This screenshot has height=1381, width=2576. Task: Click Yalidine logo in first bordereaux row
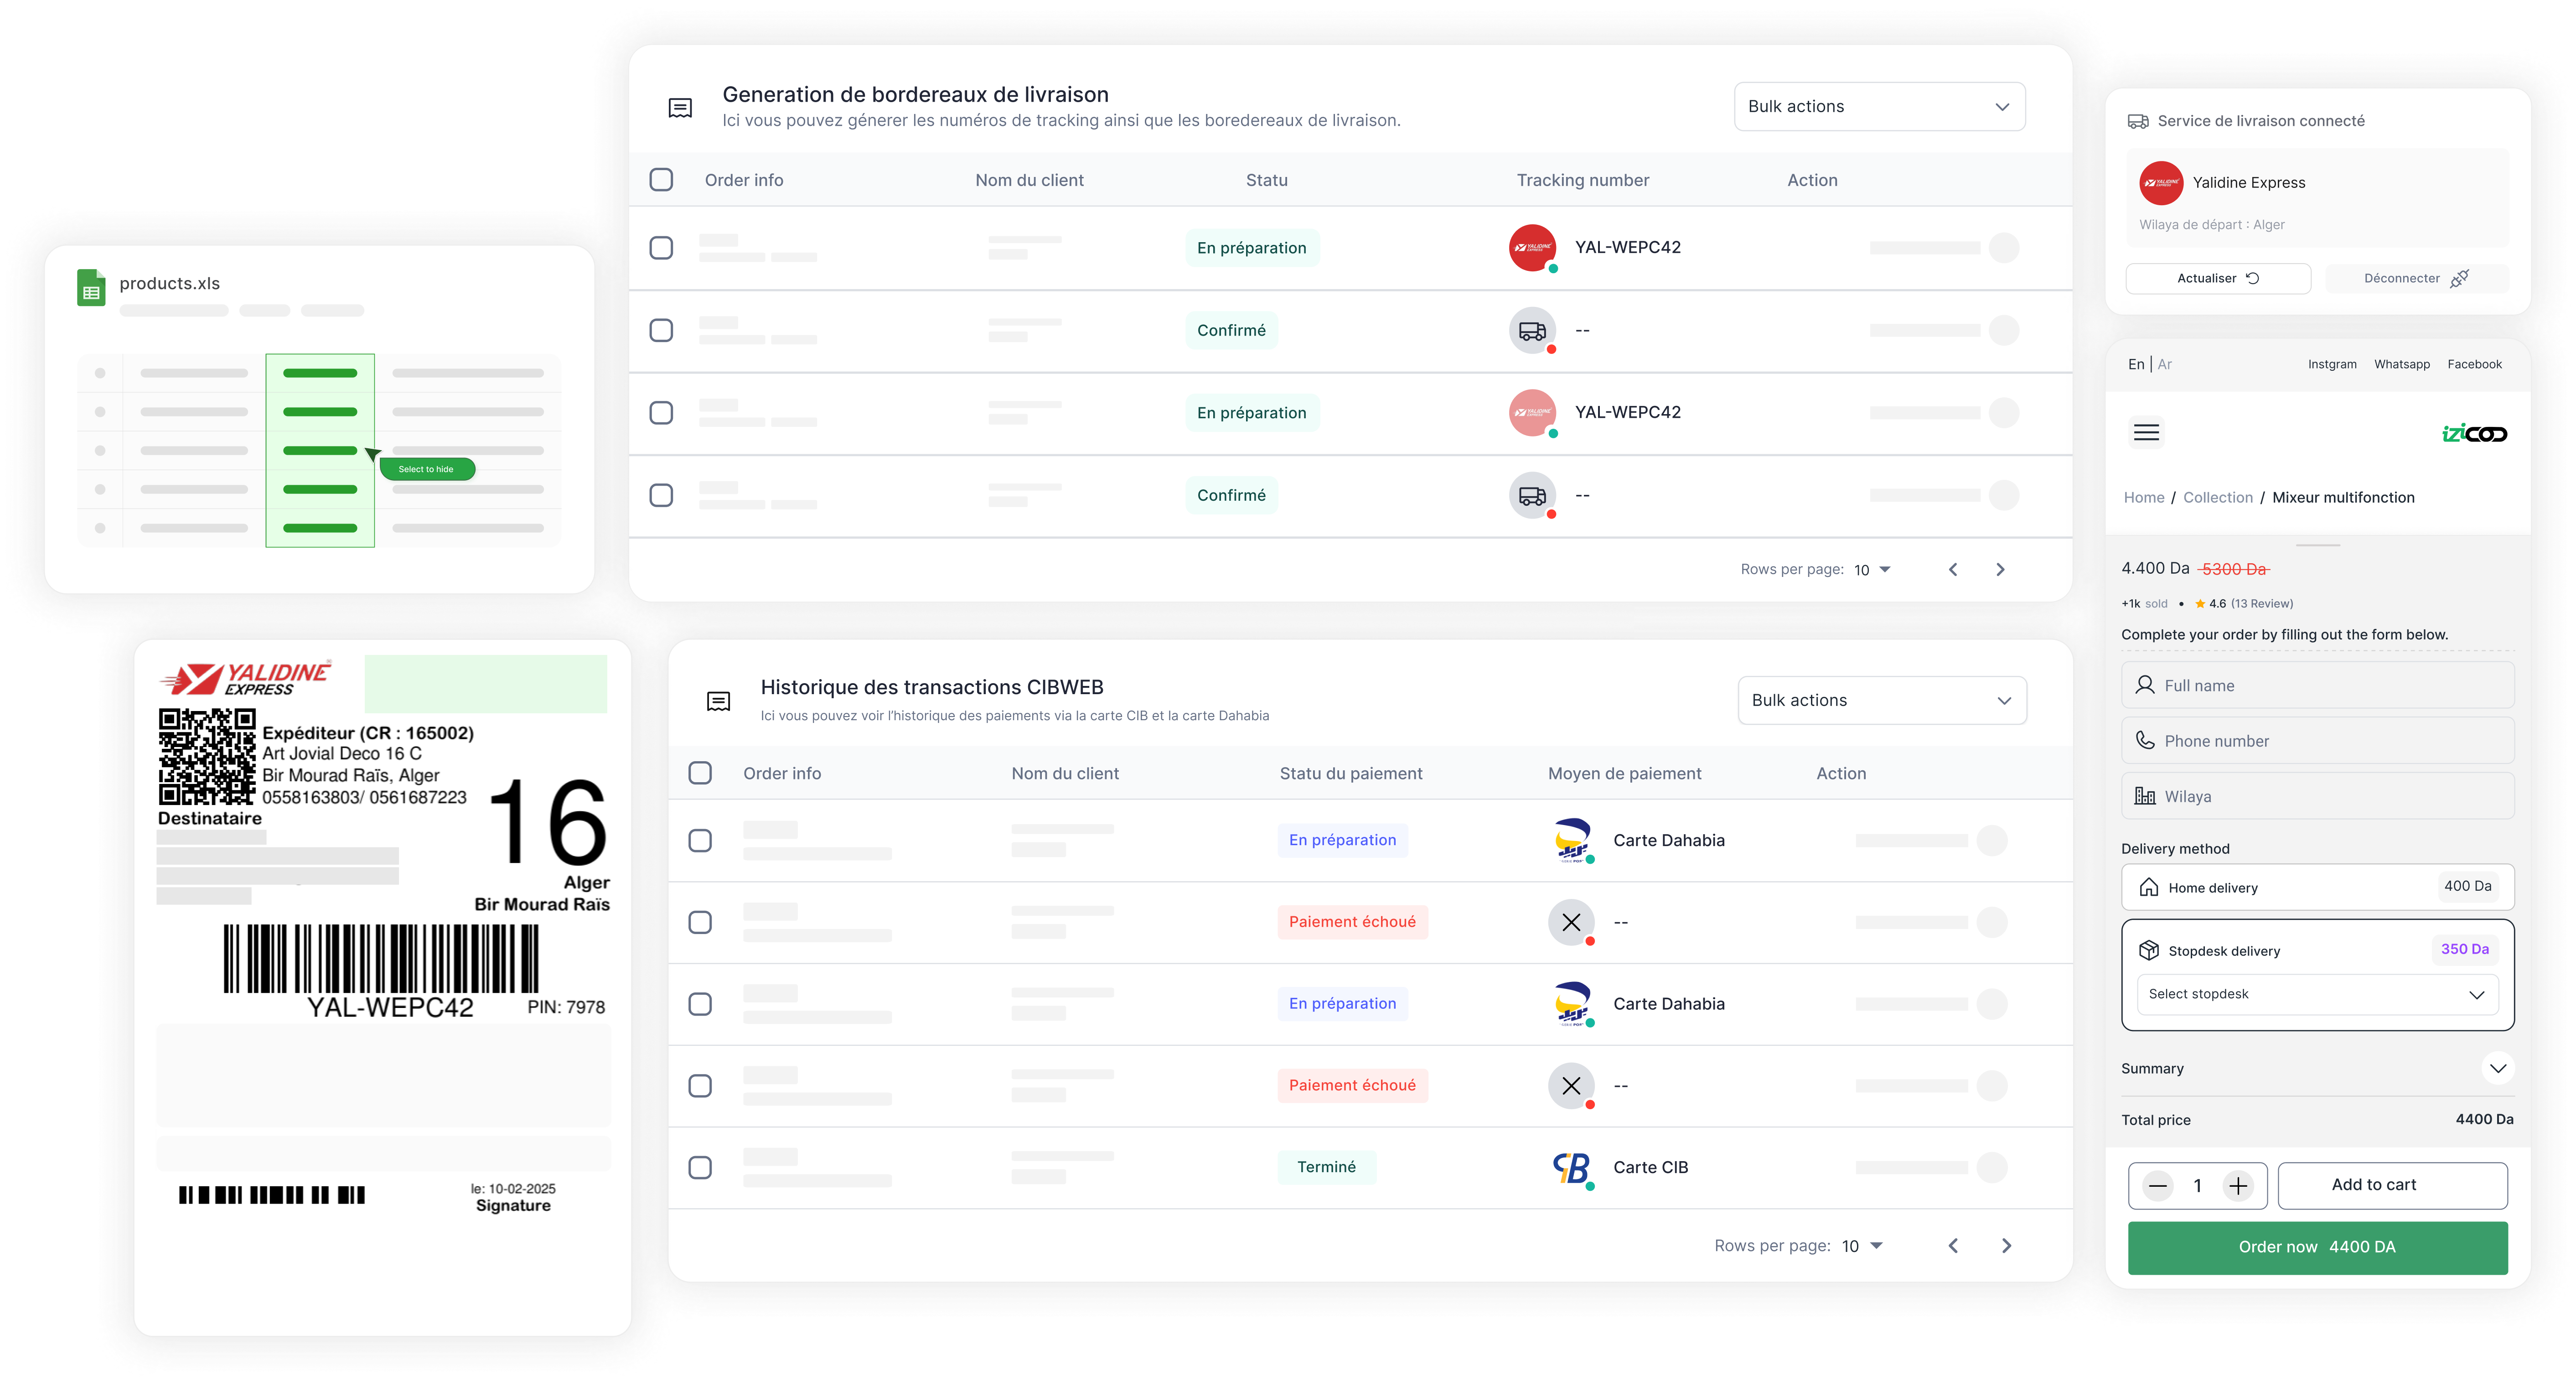[1532, 248]
